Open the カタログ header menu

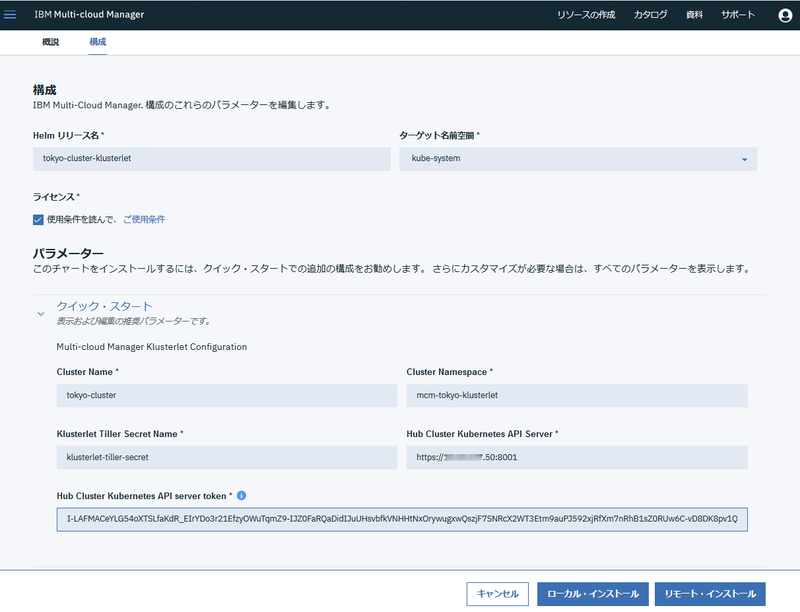(650, 15)
